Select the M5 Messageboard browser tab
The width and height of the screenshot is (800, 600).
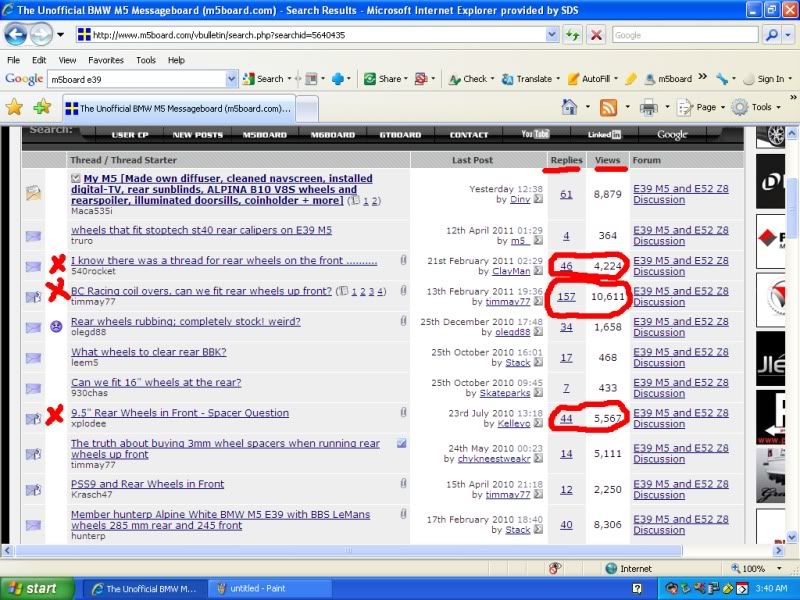click(x=179, y=108)
